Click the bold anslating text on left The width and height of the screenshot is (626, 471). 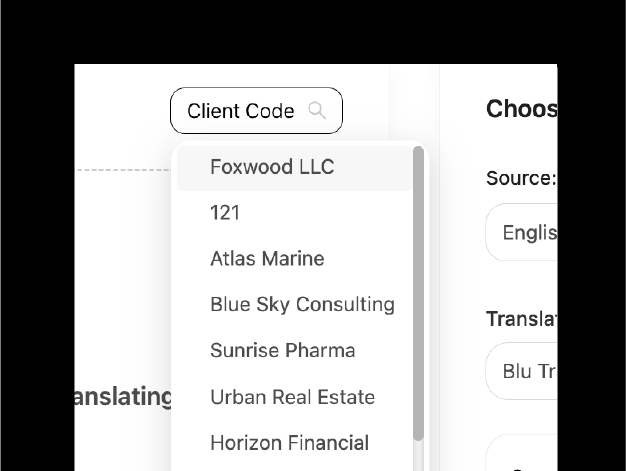124,397
